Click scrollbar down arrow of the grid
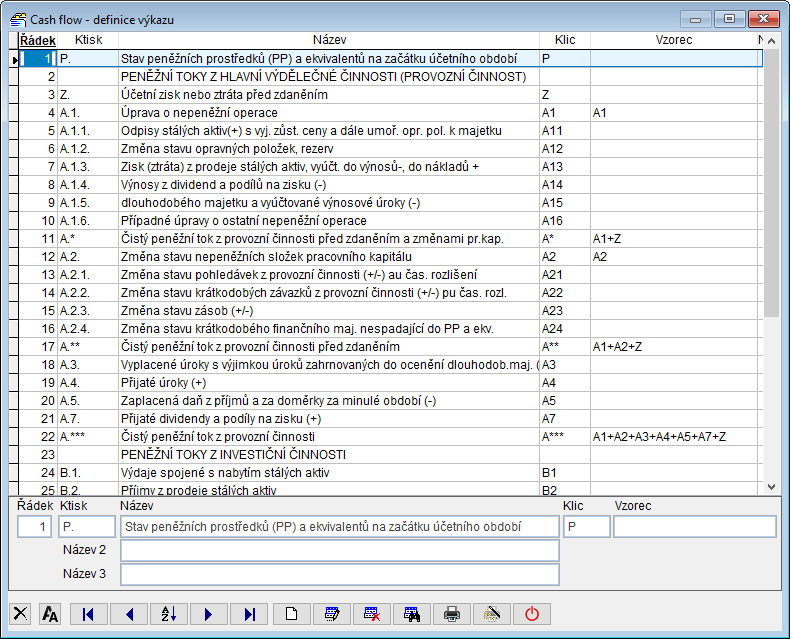This screenshot has height=639, width=790. point(771,486)
